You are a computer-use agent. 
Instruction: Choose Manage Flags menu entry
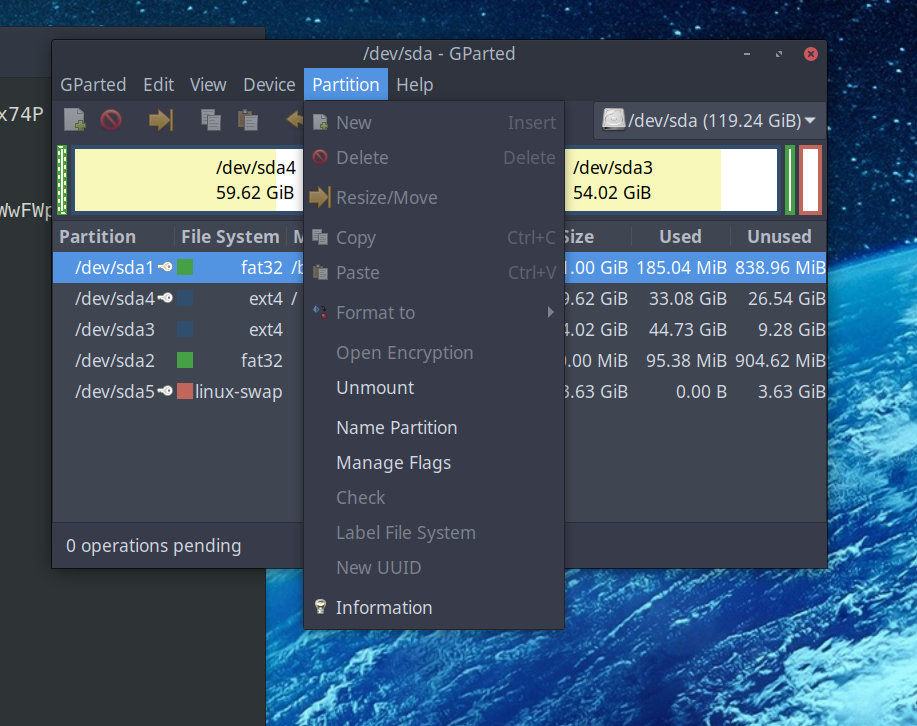[434, 463]
